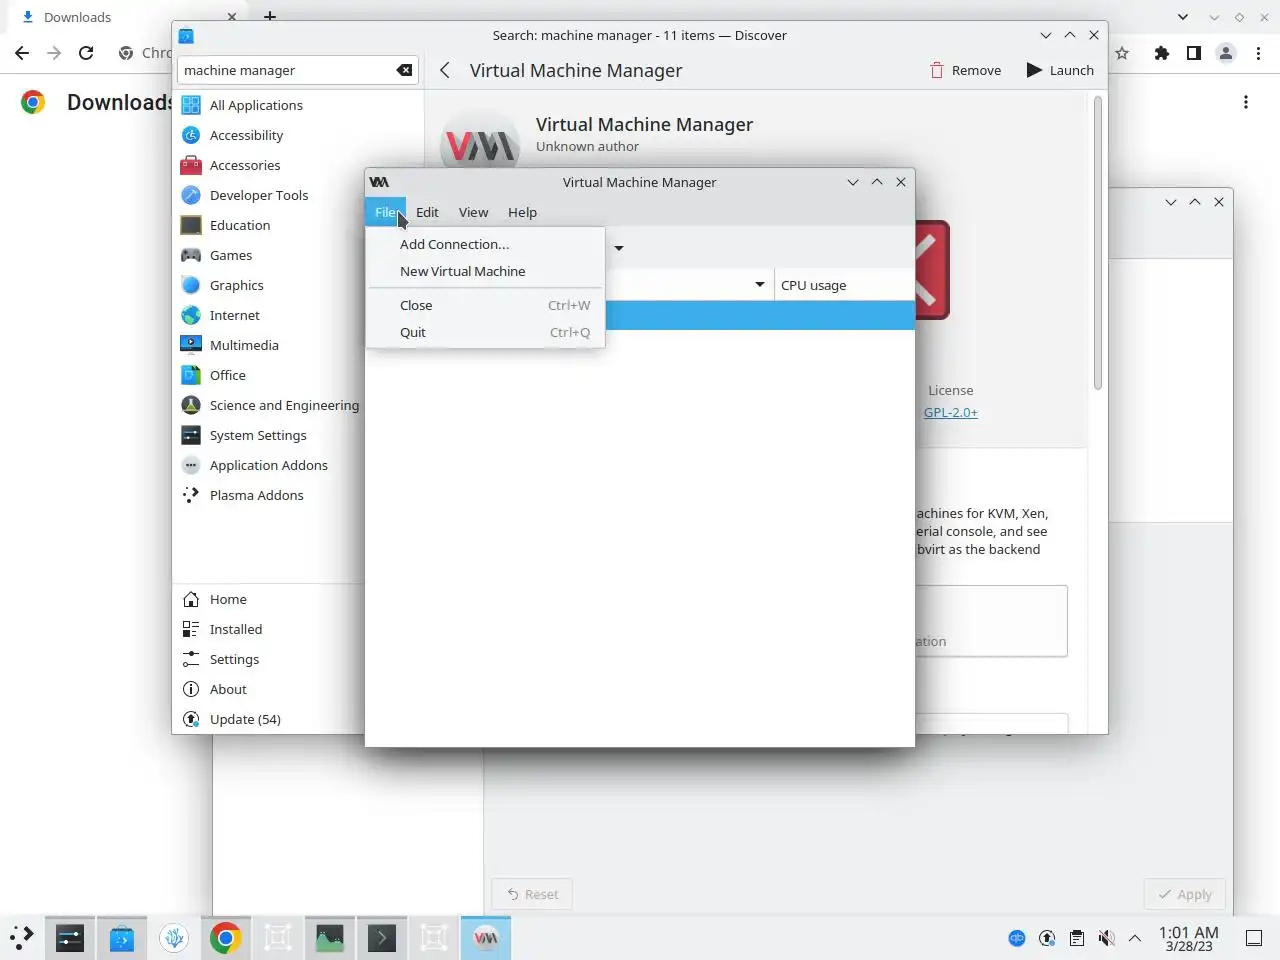Select the Plasma Addons icon
The width and height of the screenshot is (1280, 960).
click(191, 495)
